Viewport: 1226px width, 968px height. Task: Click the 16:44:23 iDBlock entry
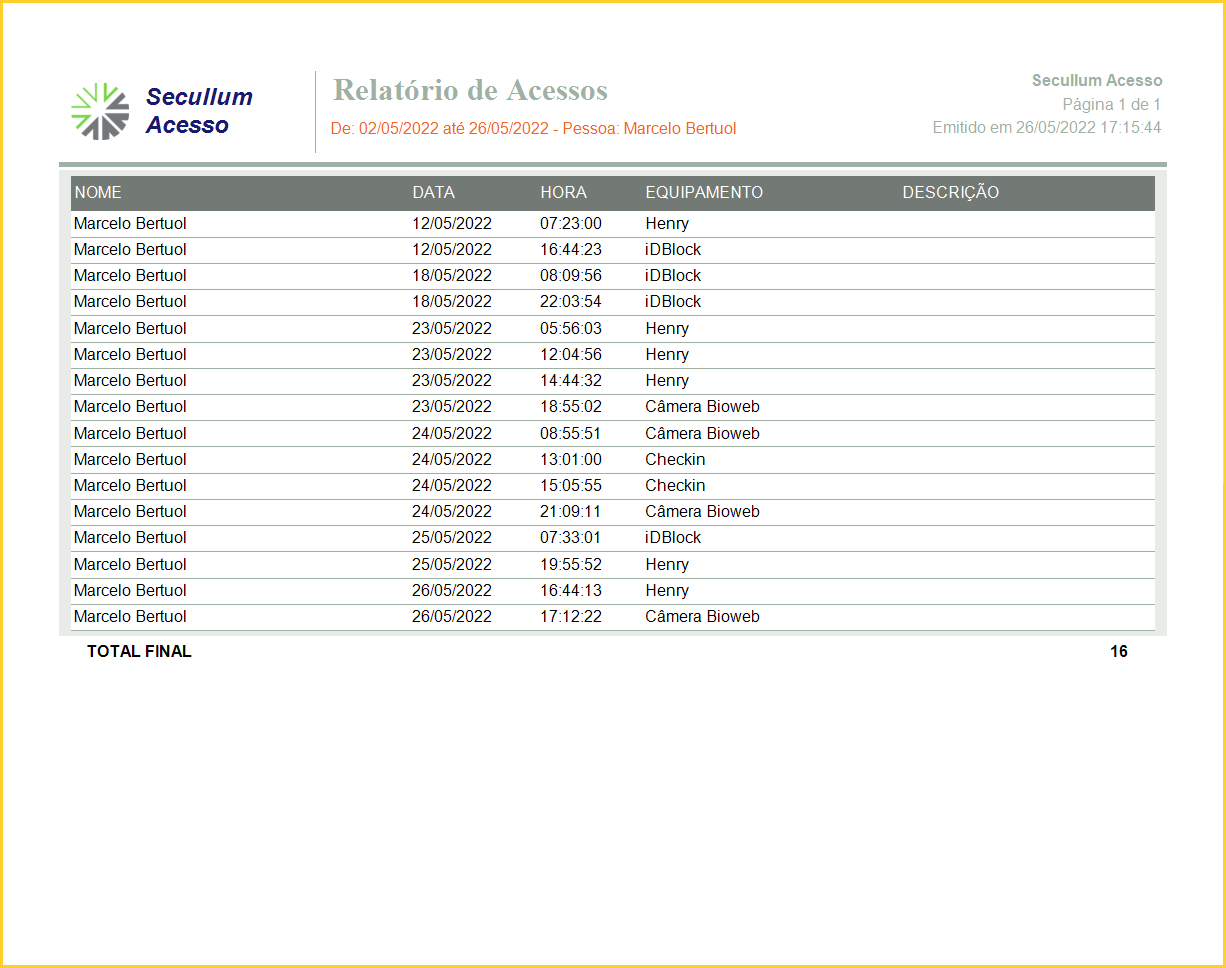coord(673,250)
